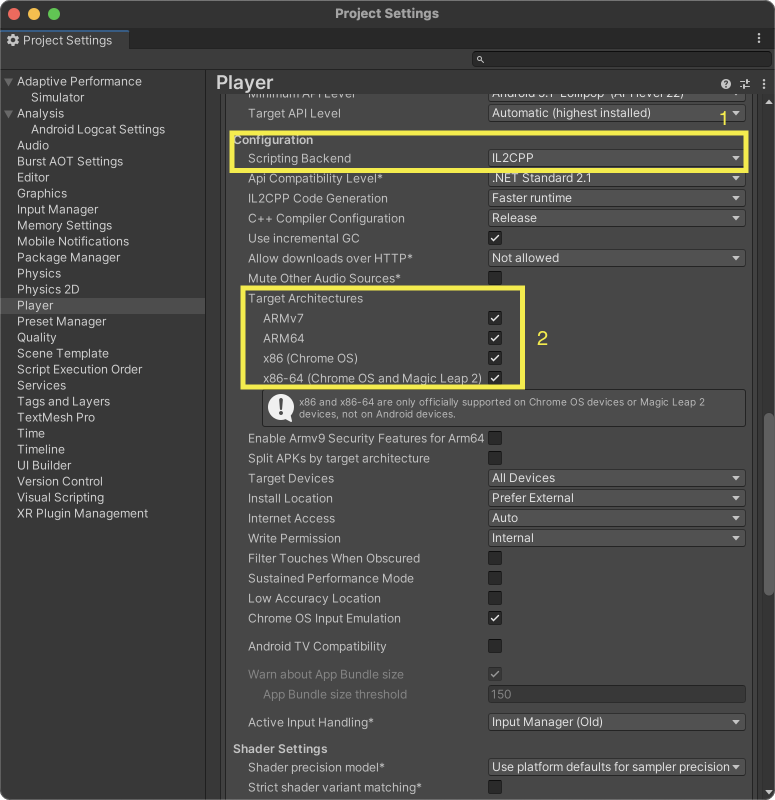Click the settings search input field
Image resolution: width=775 pixels, height=800 pixels.
point(620,60)
